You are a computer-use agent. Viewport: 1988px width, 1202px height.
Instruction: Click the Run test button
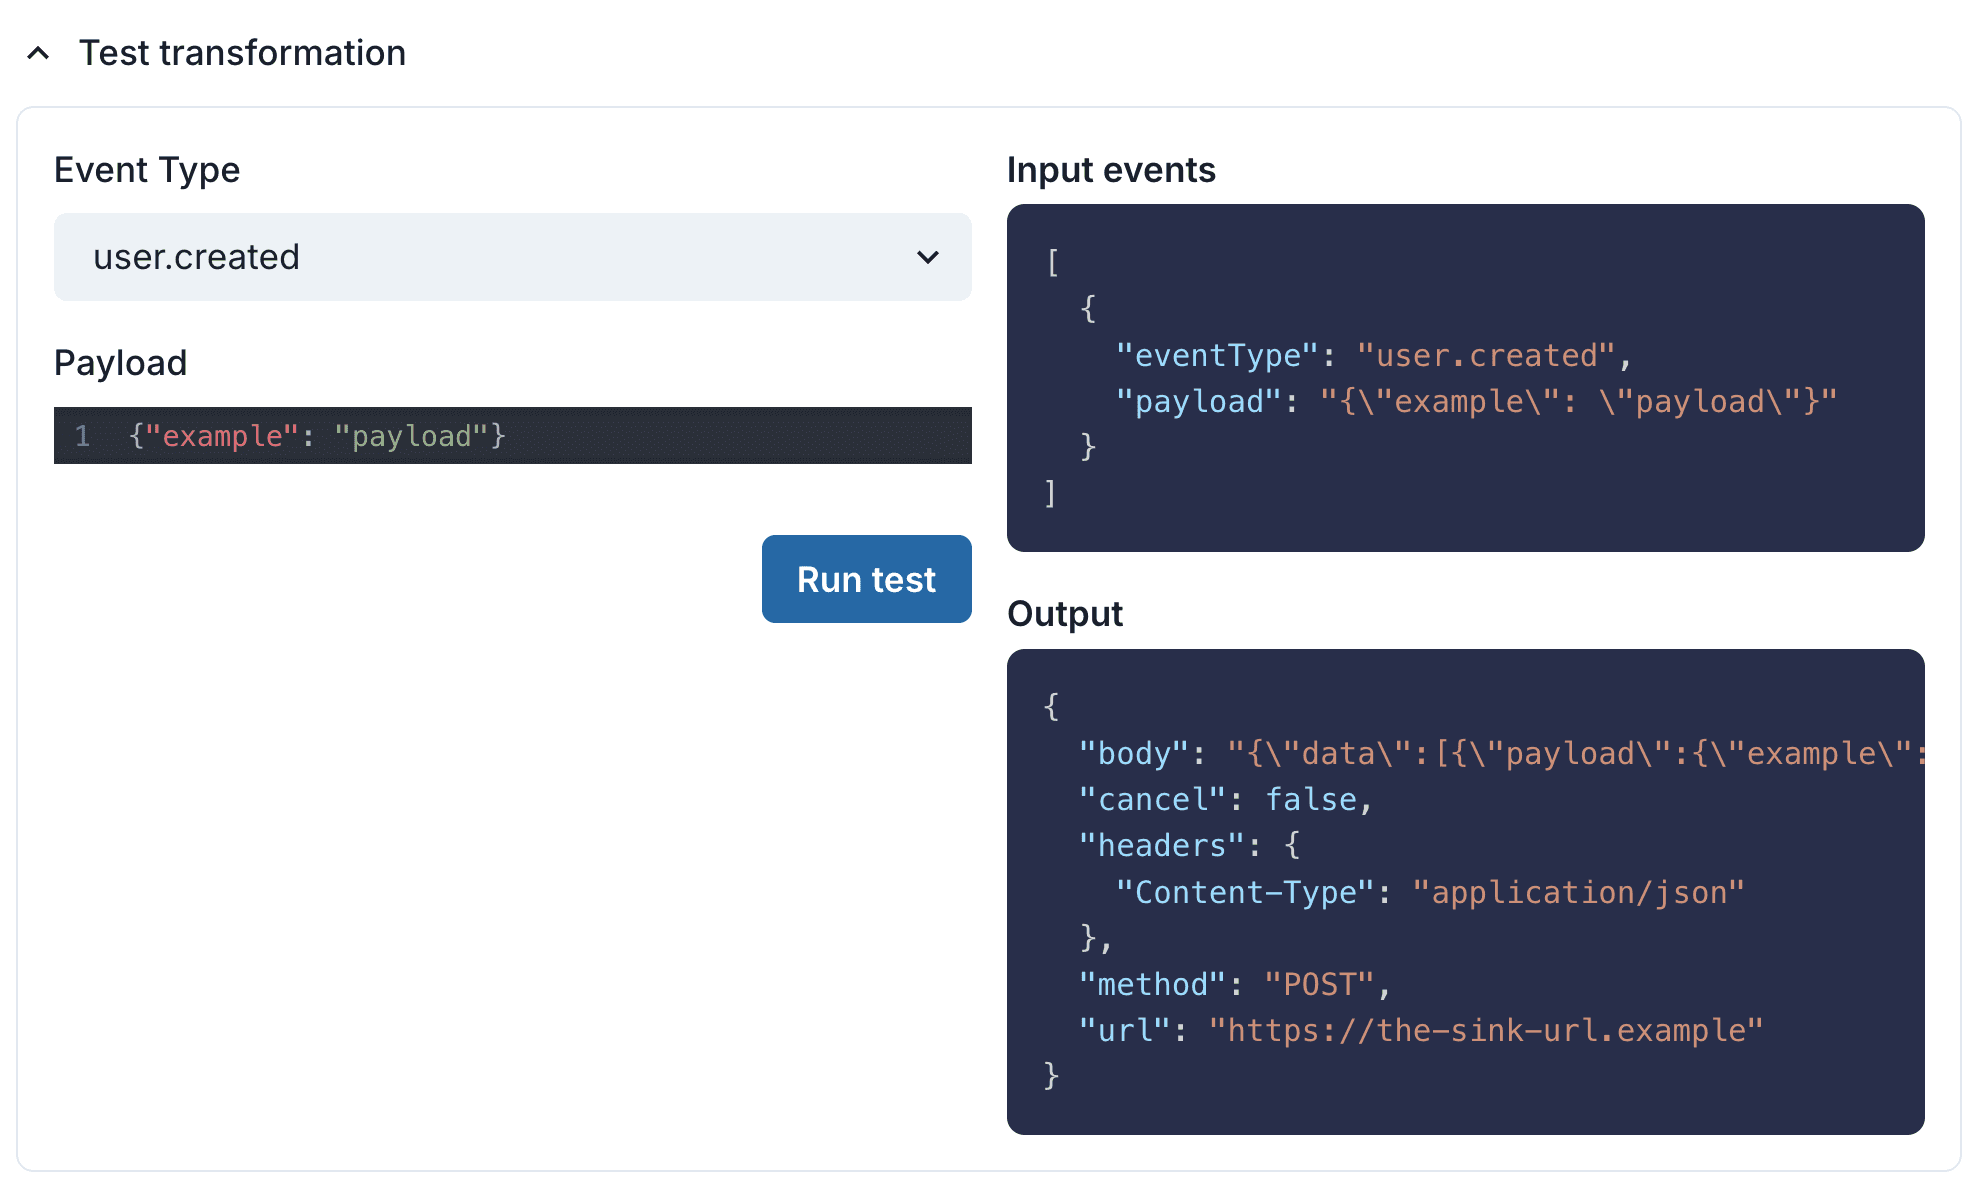pos(866,579)
